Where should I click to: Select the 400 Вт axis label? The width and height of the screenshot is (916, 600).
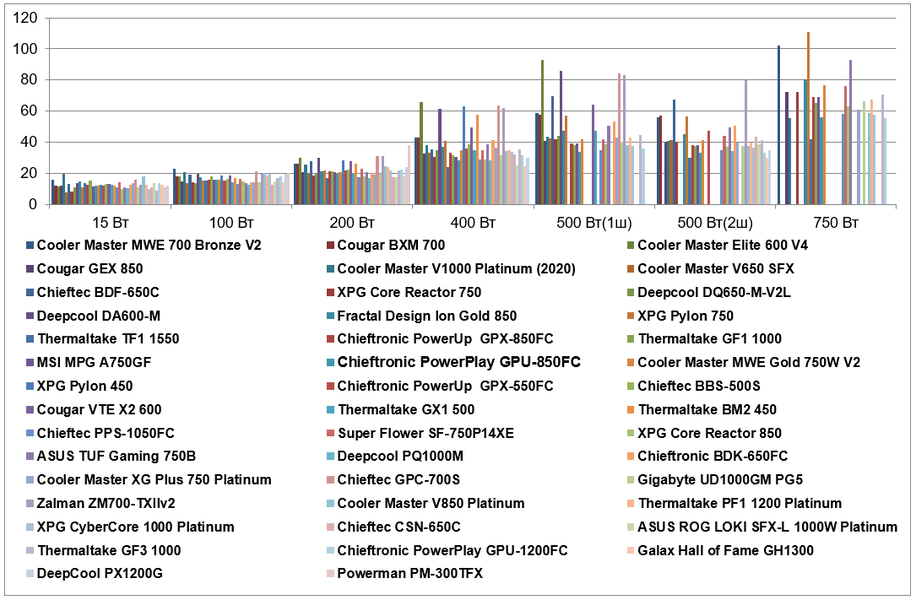473,223
